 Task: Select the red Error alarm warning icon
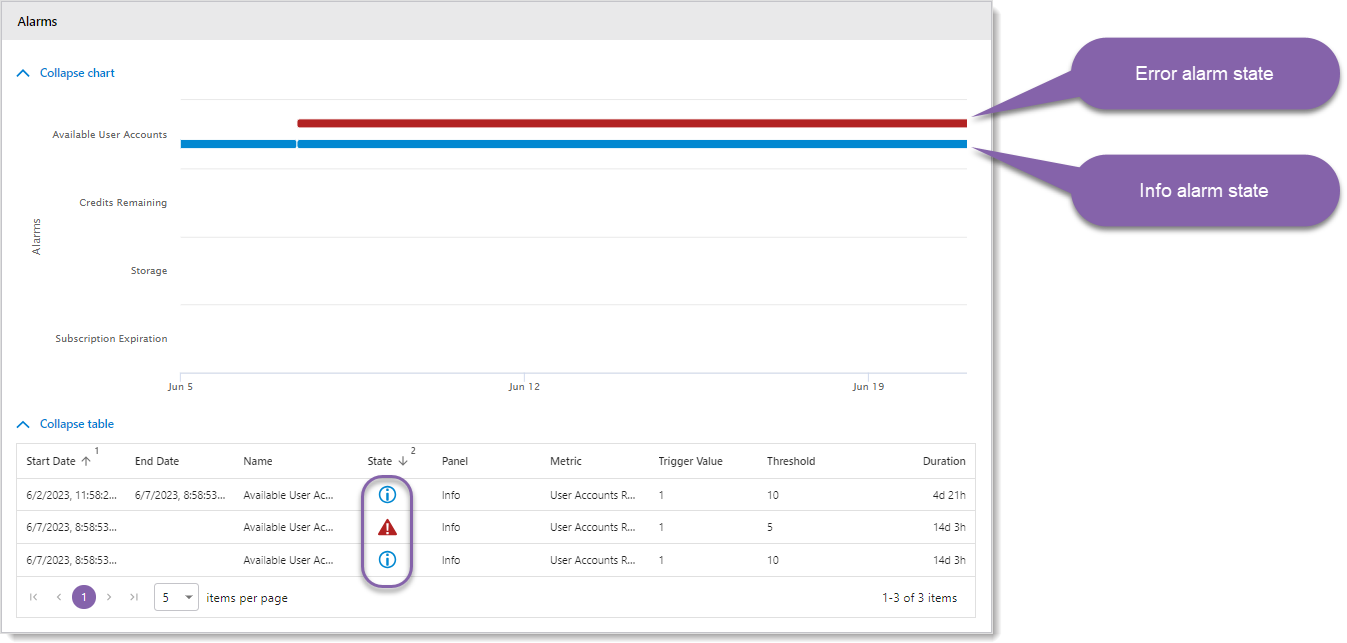click(387, 527)
